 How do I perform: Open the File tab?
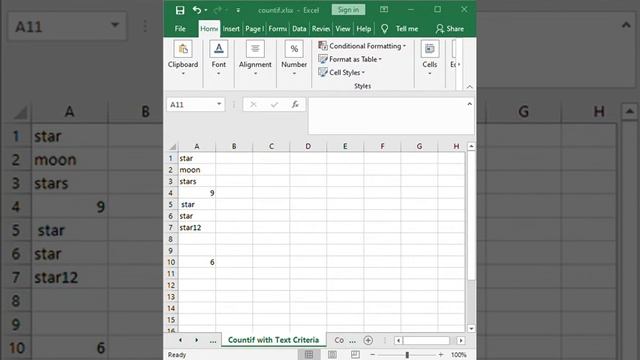tap(180, 29)
